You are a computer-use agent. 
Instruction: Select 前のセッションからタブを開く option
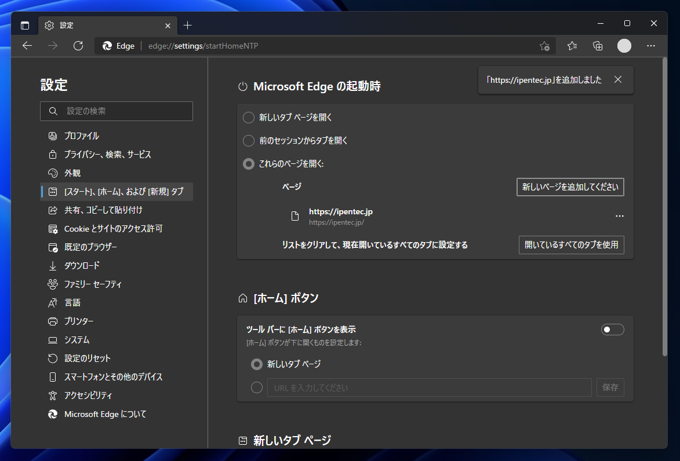pos(248,141)
